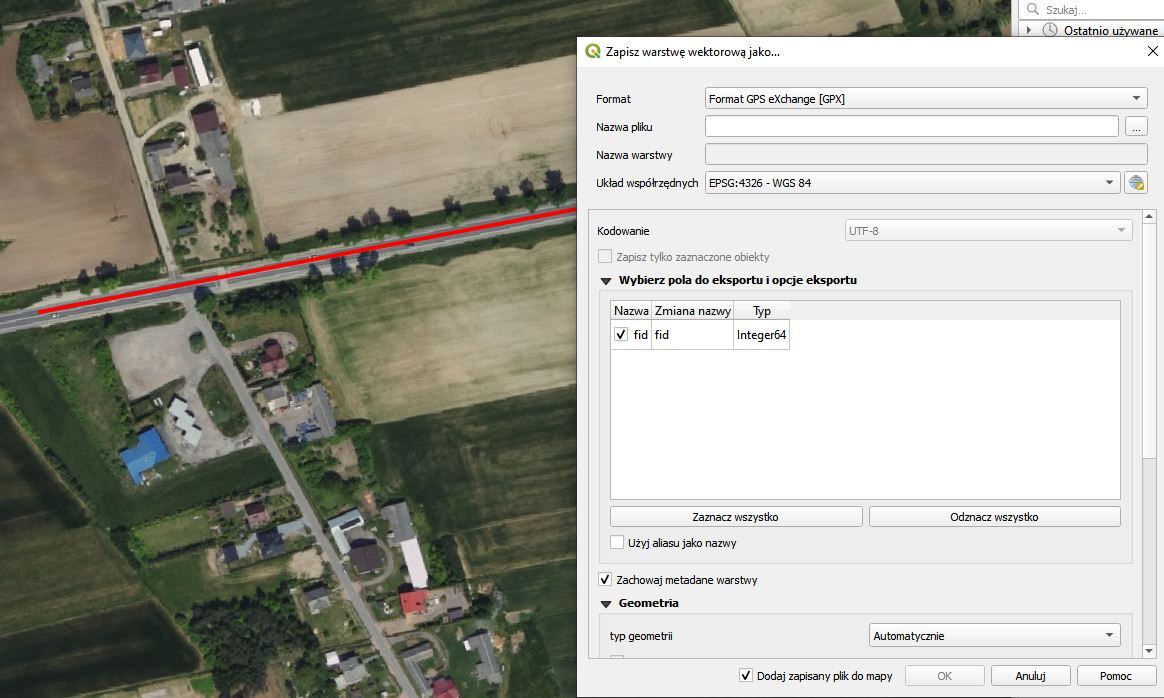Close the Zapisz warstwę wektorową dialog
1164x698 pixels.
coord(1152,51)
